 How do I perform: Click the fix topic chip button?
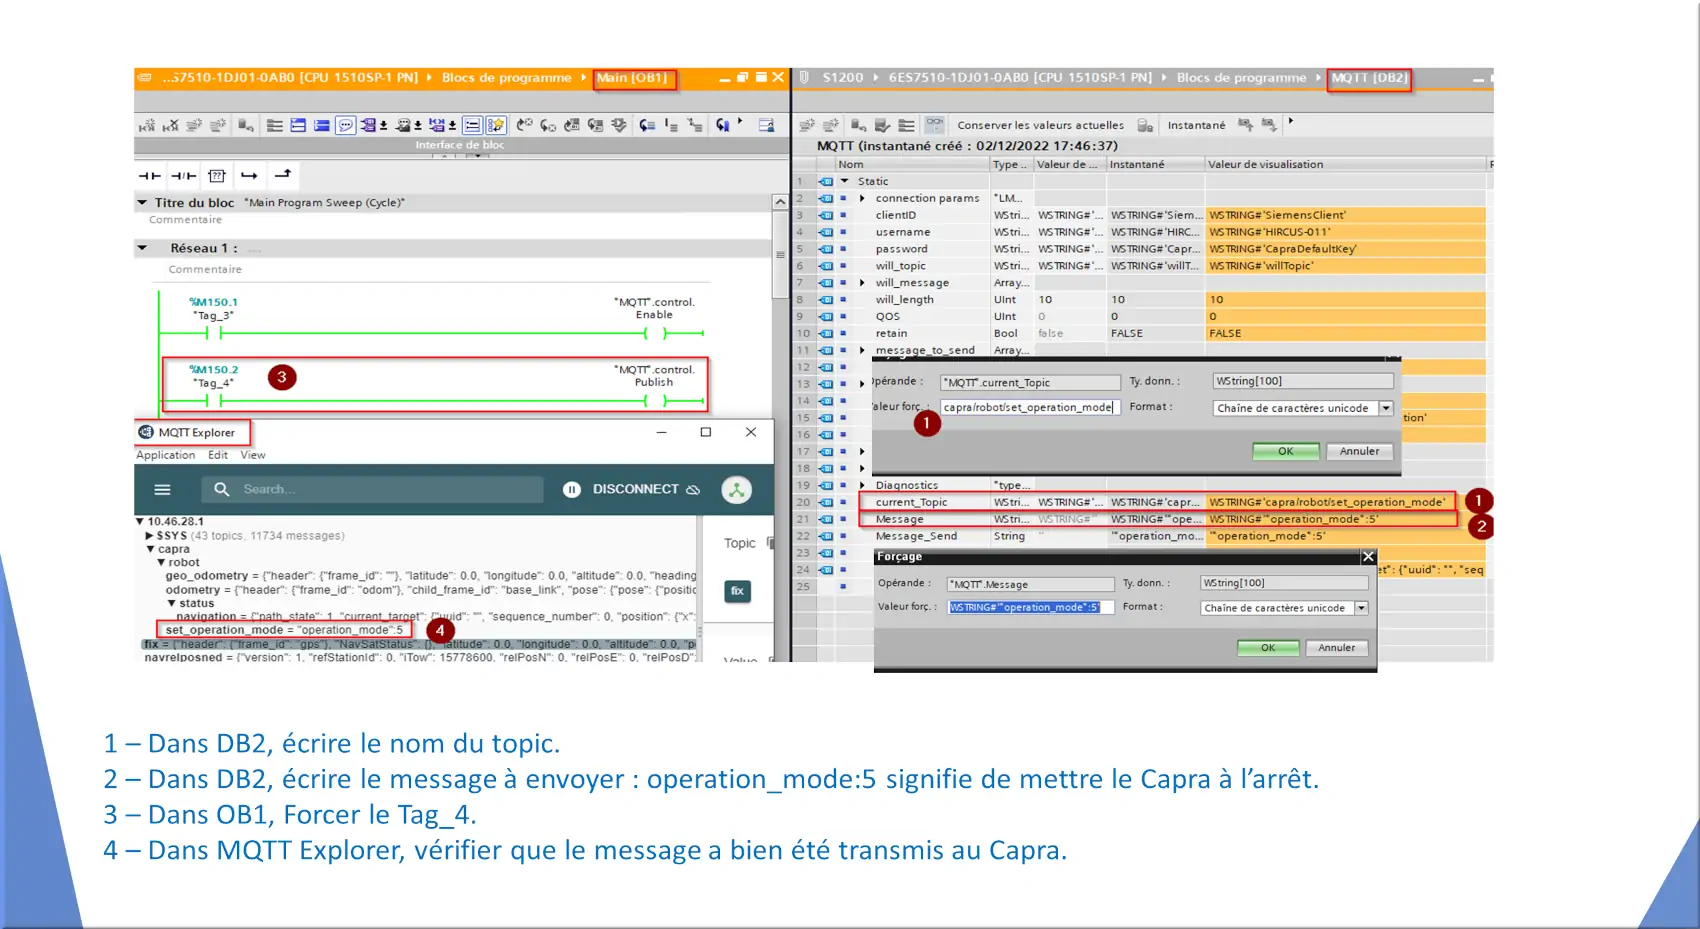click(x=737, y=591)
